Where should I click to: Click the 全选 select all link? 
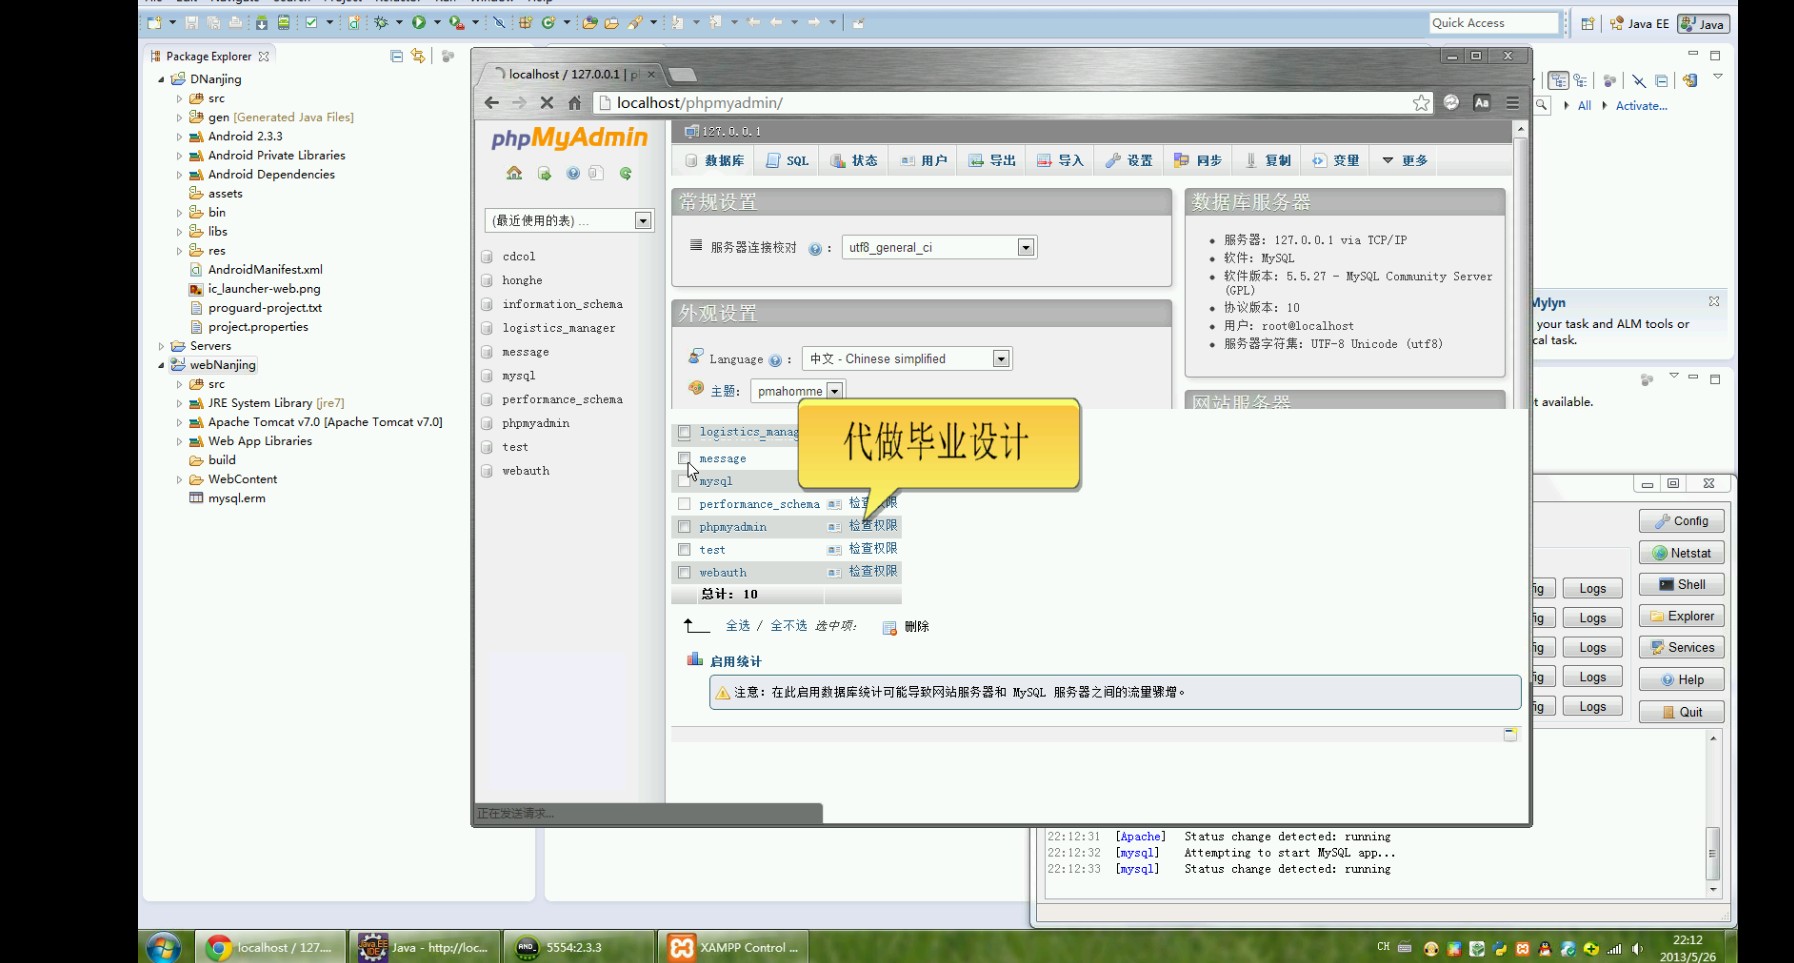(738, 626)
